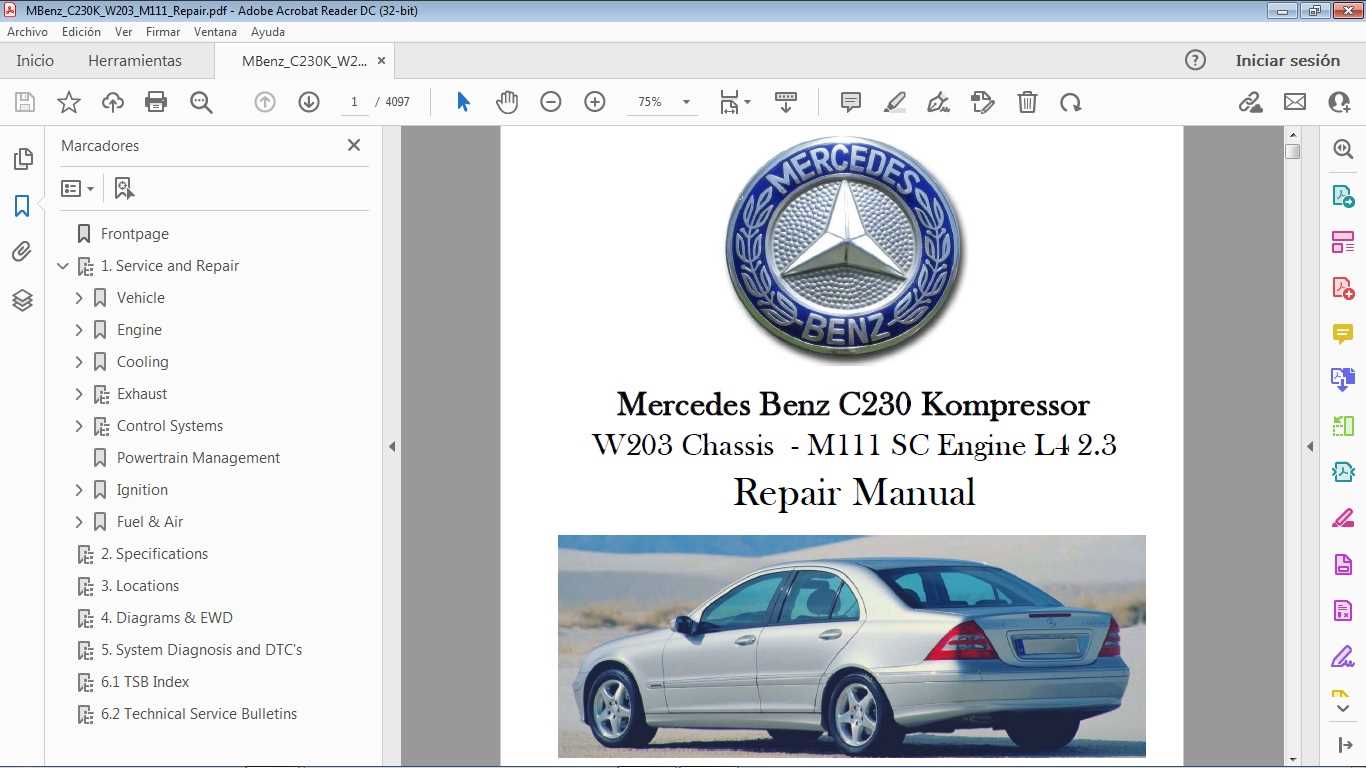Open the Layers panel icon
Viewport: 1366px width, 768px height.
(x=22, y=299)
